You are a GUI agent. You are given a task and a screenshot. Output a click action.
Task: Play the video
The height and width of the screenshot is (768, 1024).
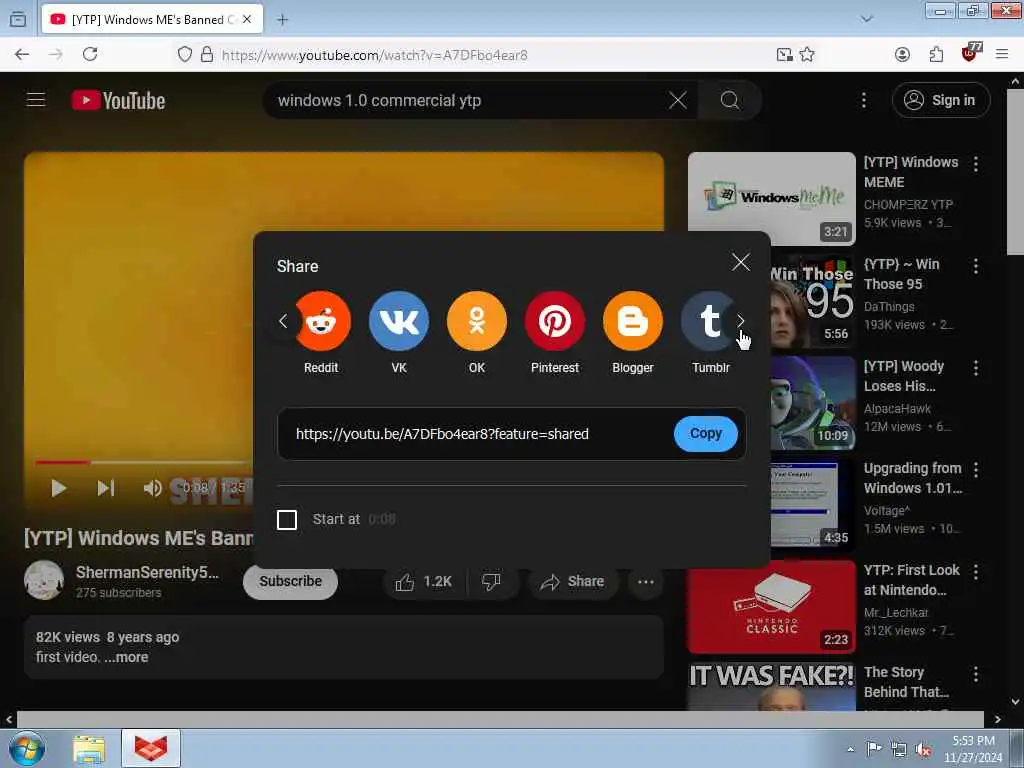[x=59, y=488]
